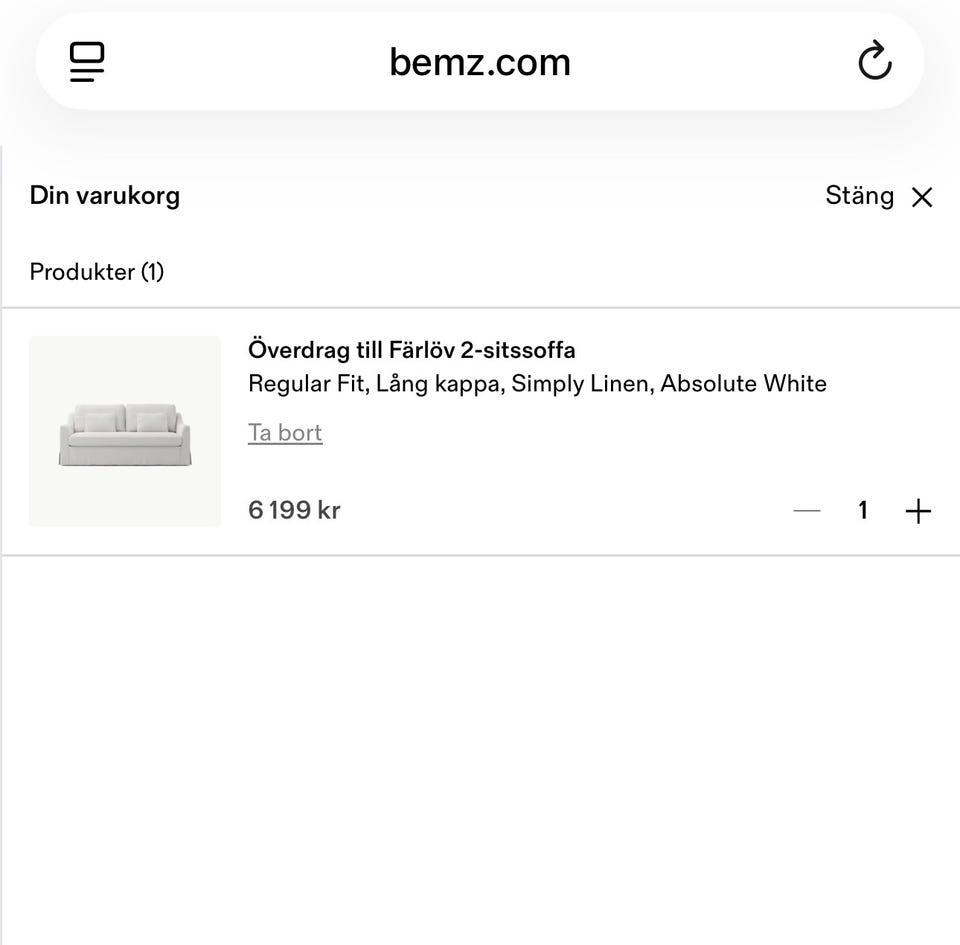Decrease quantity with the minus button
The image size is (960, 945).
[x=806, y=511]
